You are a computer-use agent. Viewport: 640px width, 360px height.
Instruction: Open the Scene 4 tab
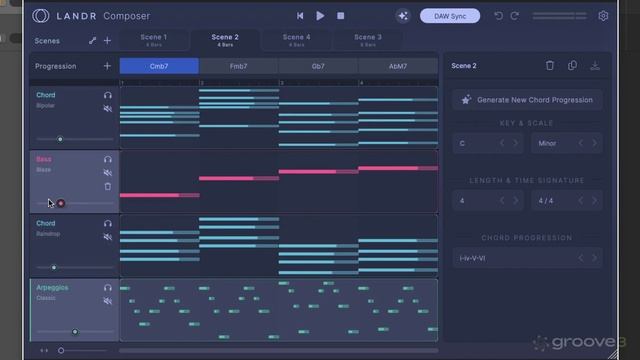tap(296, 40)
